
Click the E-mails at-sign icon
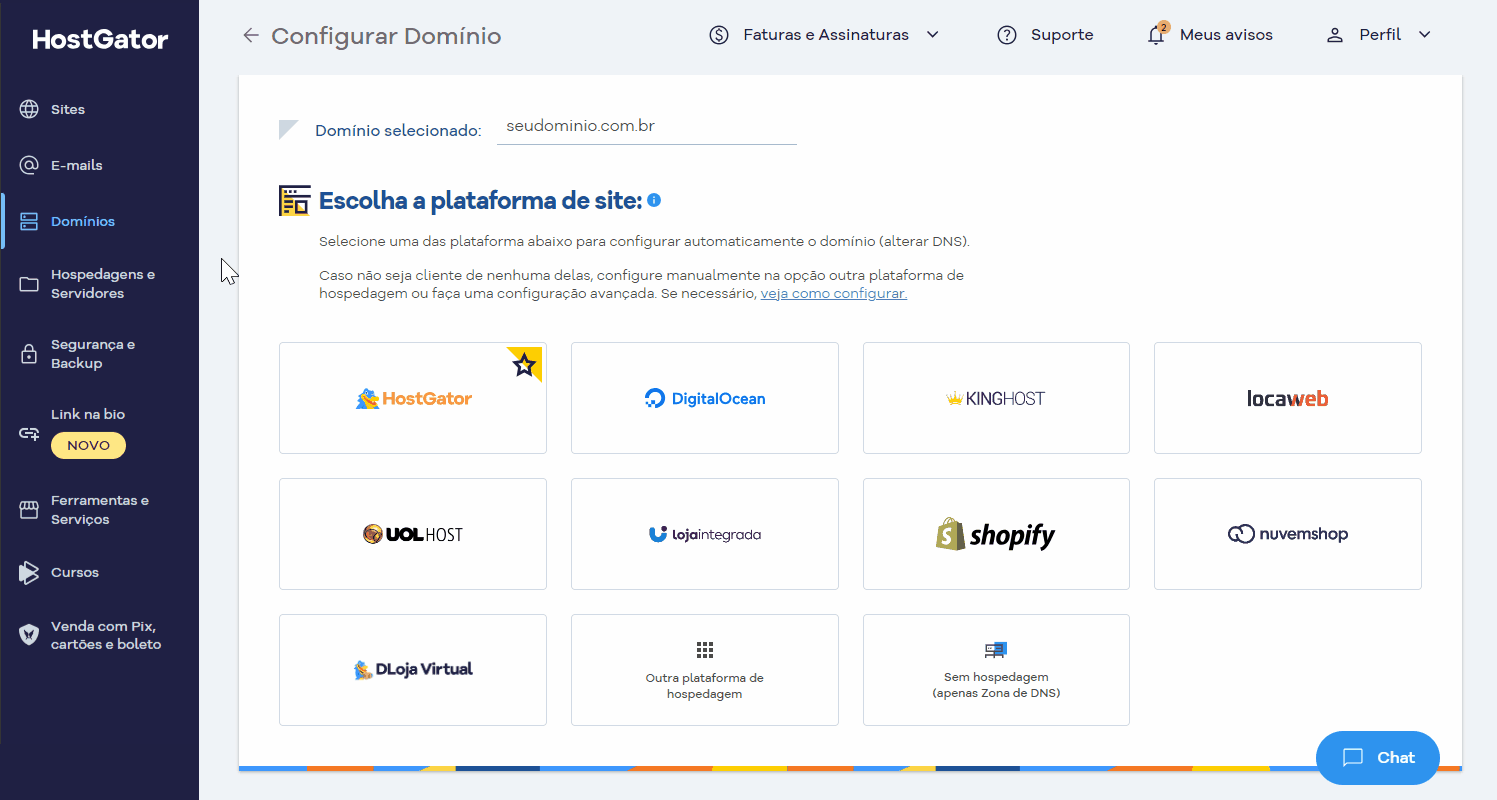tap(29, 165)
